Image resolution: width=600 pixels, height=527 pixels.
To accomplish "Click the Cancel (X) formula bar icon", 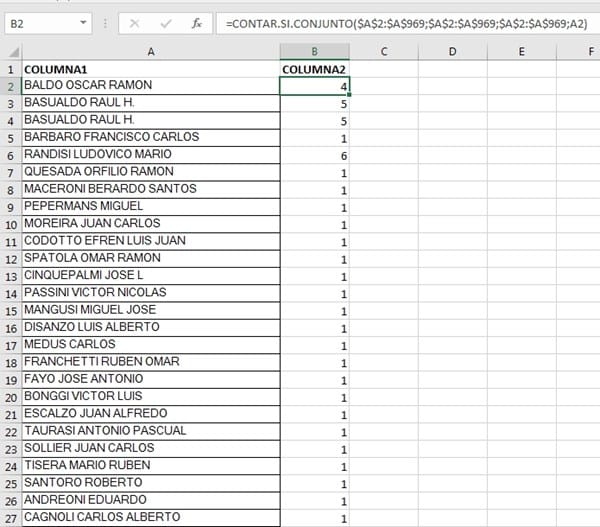I will point(134,24).
